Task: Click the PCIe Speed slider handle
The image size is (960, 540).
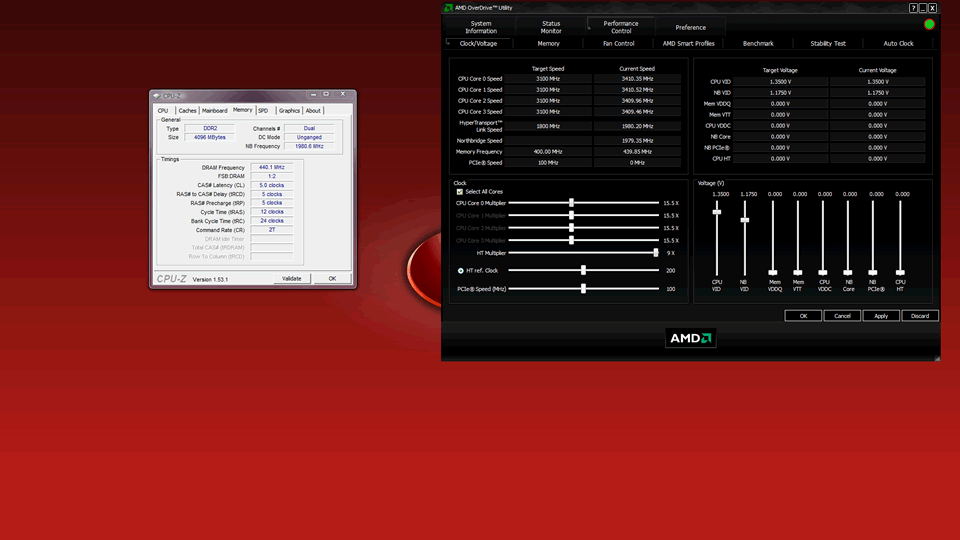Action: (x=583, y=289)
